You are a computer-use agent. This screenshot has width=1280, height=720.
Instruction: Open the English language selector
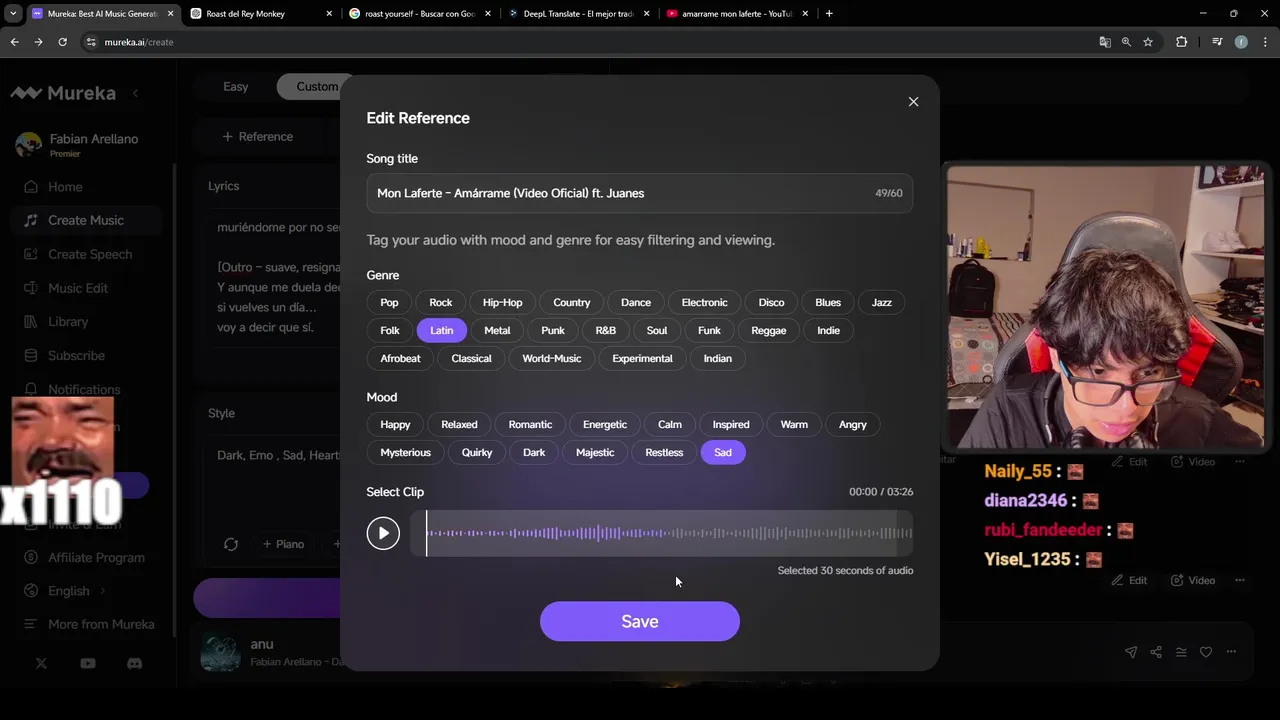pyautogui.click(x=86, y=591)
